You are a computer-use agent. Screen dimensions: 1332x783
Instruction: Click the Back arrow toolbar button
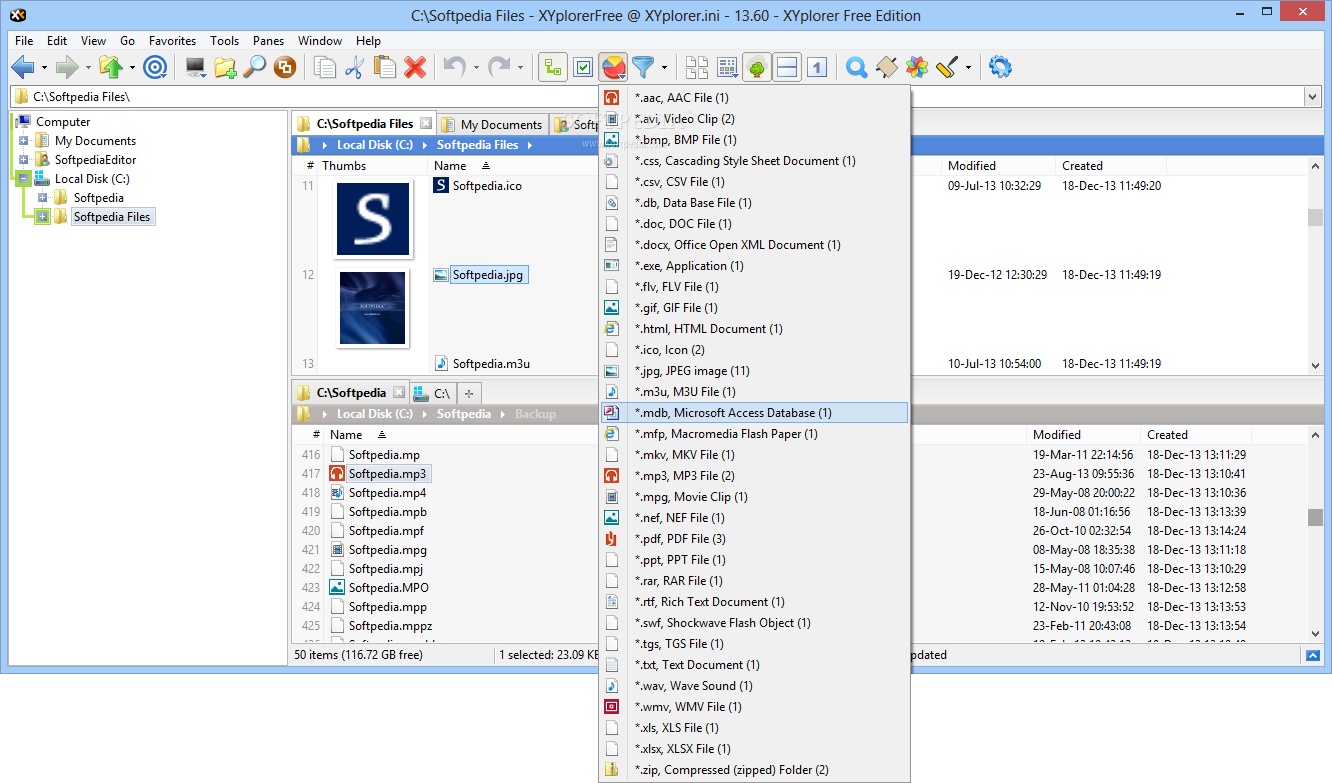click(x=23, y=67)
